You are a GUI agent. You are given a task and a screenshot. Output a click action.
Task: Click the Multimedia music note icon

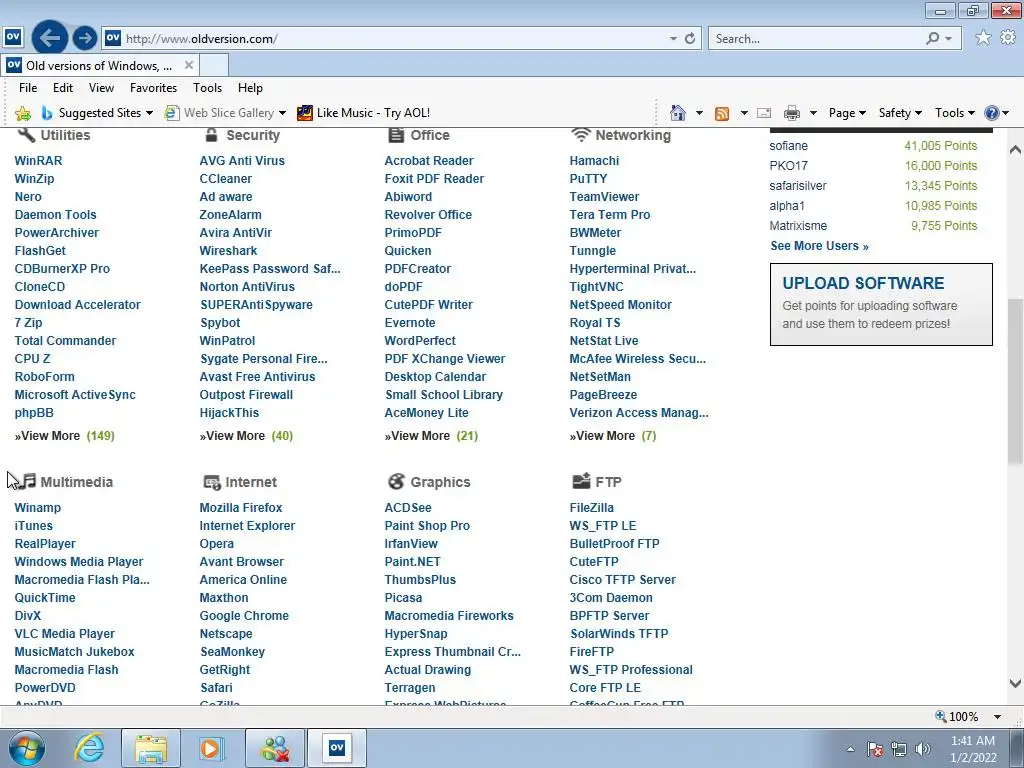[27, 481]
